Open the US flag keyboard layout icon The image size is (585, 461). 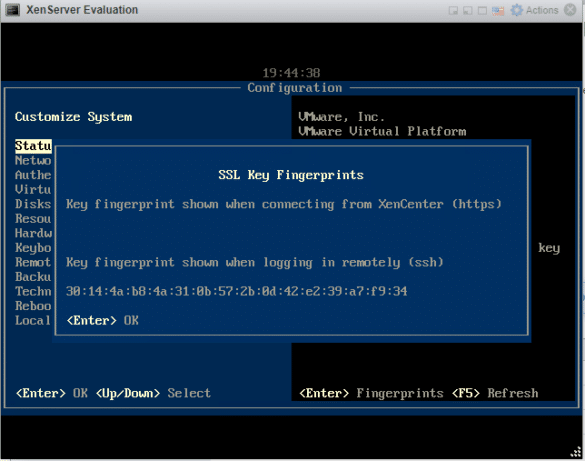(x=498, y=11)
